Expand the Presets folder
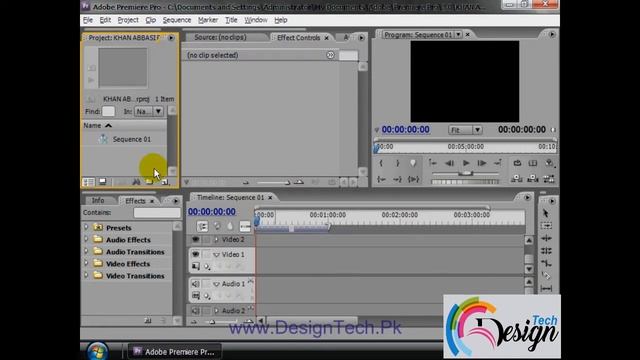Screen dimensions: 640x360 click(86, 227)
